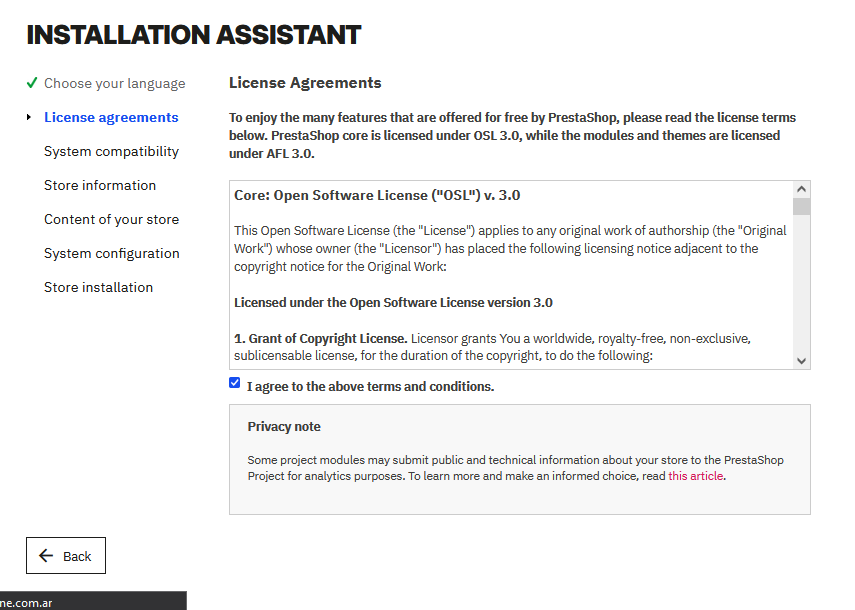Open 'this article' link in Privacy note
Screen dimensions: 855x610
(696, 476)
